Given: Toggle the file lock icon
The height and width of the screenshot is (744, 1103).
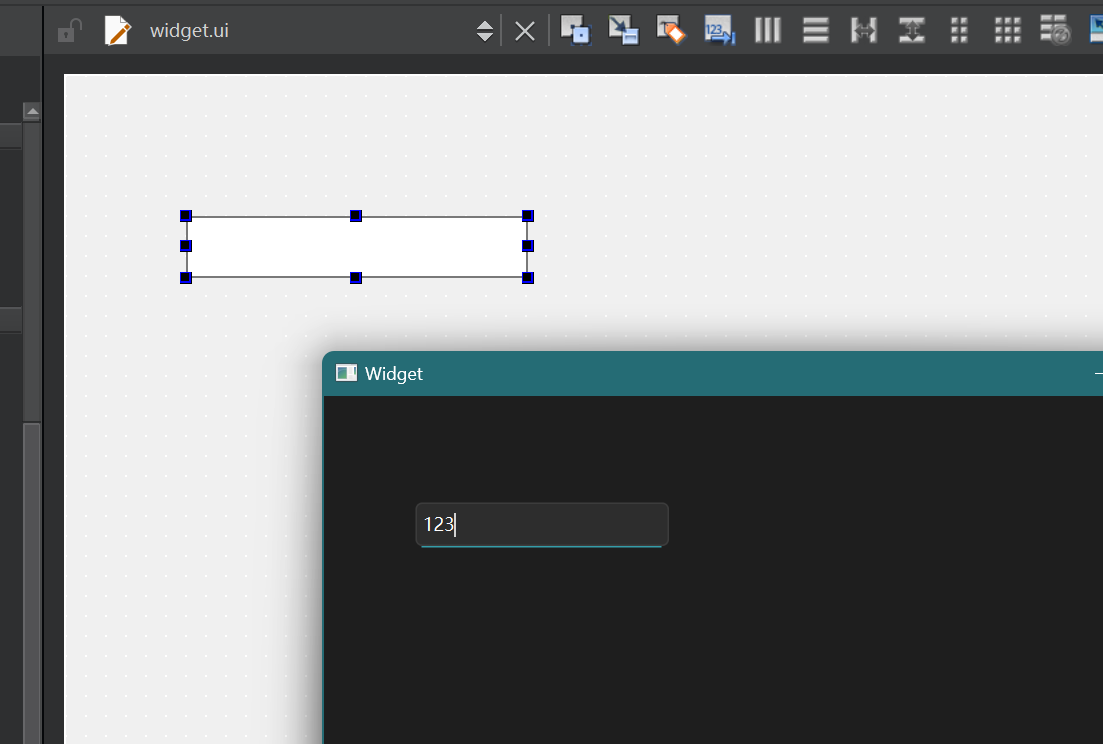Looking at the screenshot, I should [x=68, y=31].
